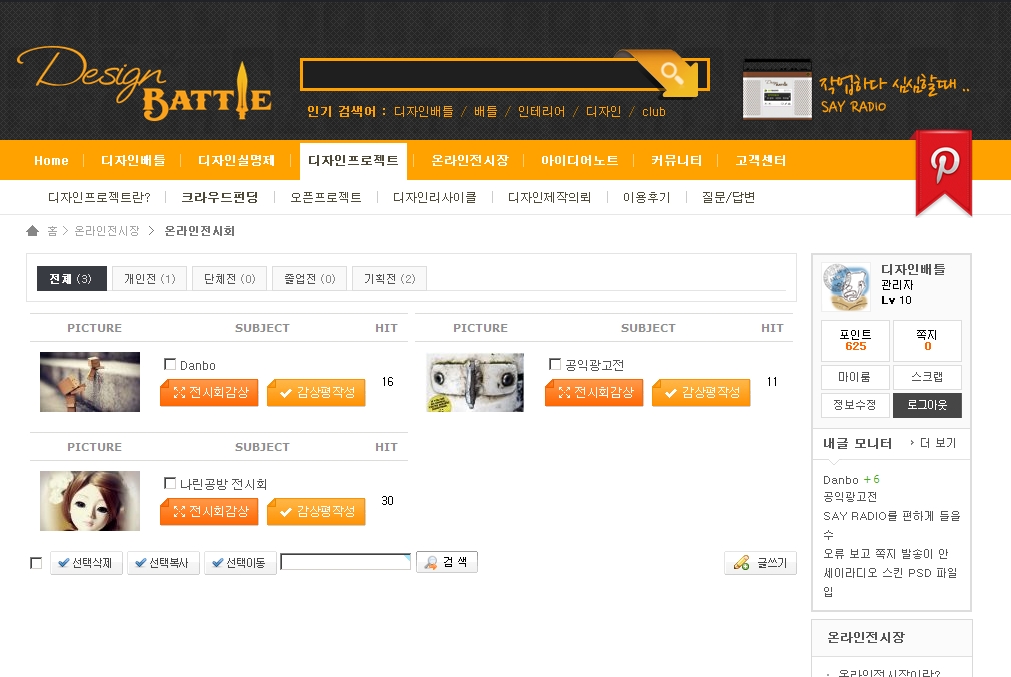Image resolution: width=1011 pixels, height=677 pixels.
Task: Click the 디자인배틀 profile avatar
Action: click(x=846, y=287)
